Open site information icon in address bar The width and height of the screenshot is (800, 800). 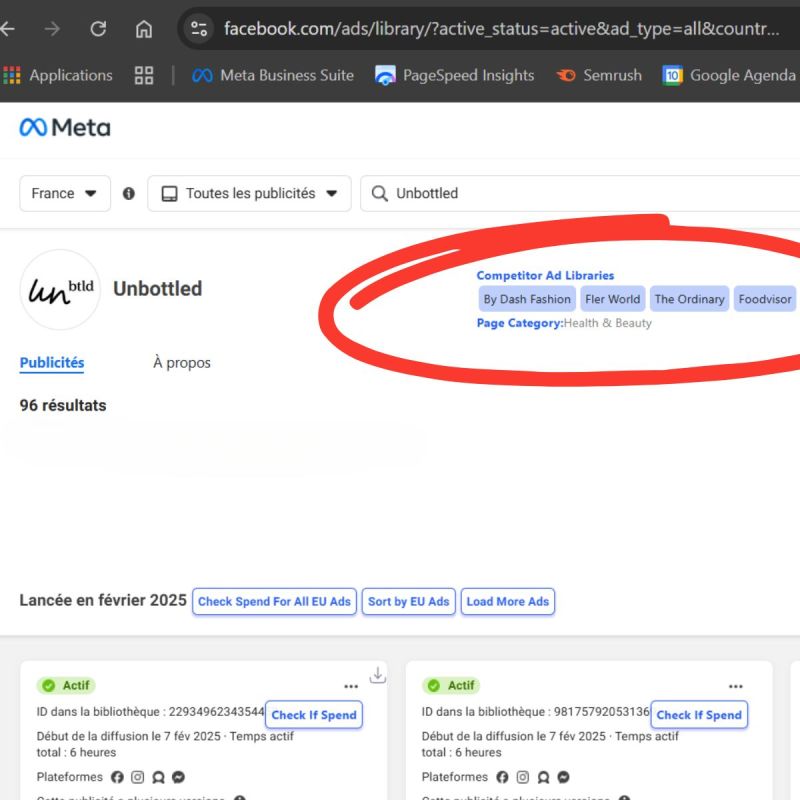(199, 29)
